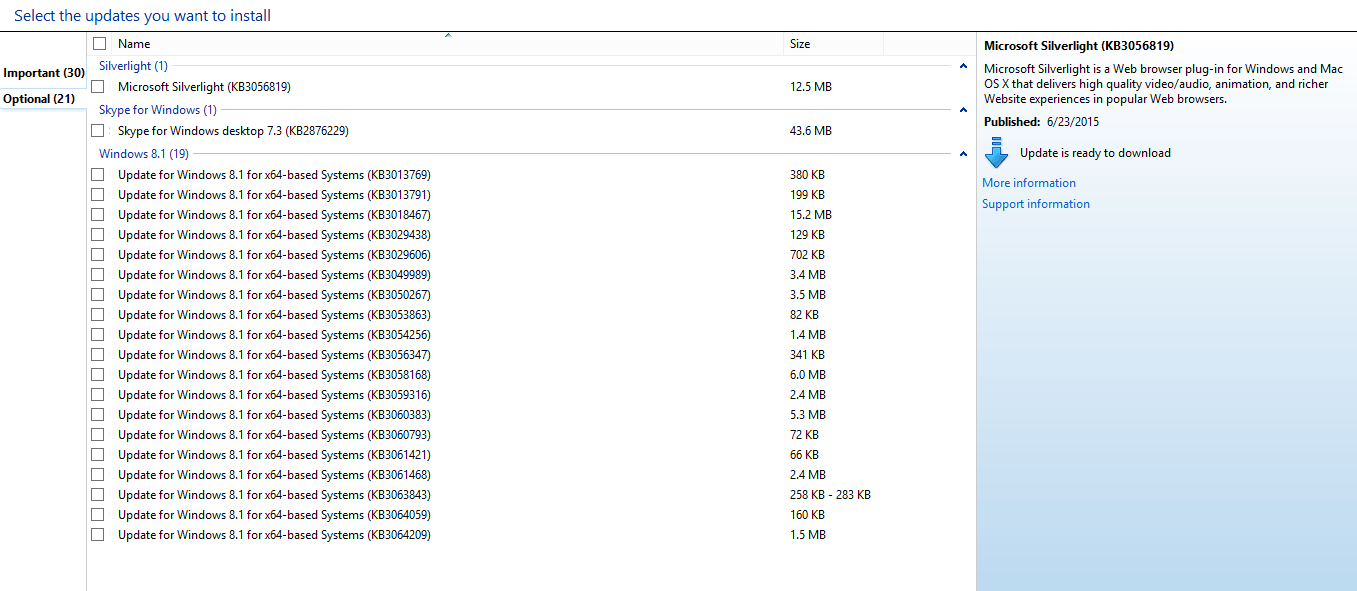The height and width of the screenshot is (591, 1357).
Task: Click the Silverlight (1) group heading
Action: [x=133, y=66]
